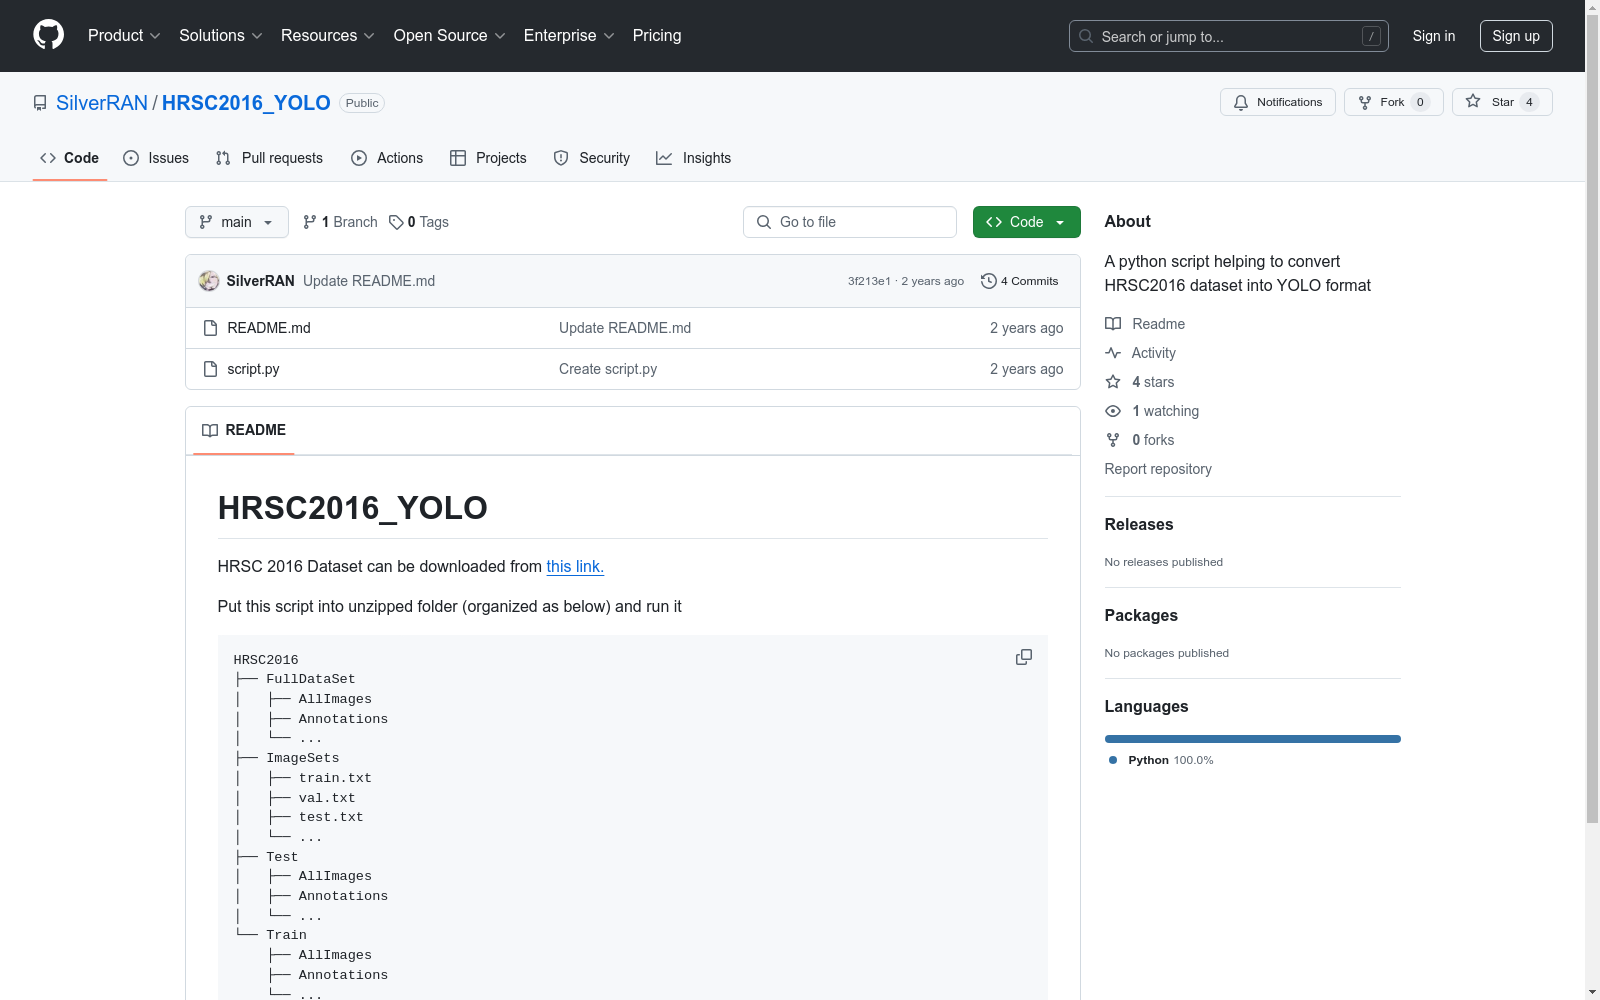Click the commit hash 3f213e1

point(869,281)
